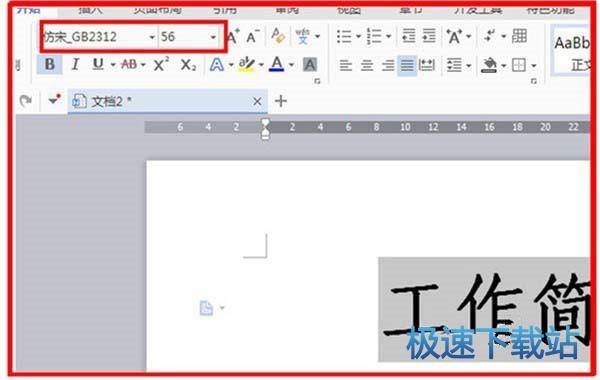Apply paragraph shading with the paint bucket
Image resolution: width=600 pixels, height=380 pixels.
pyautogui.click(x=489, y=65)
